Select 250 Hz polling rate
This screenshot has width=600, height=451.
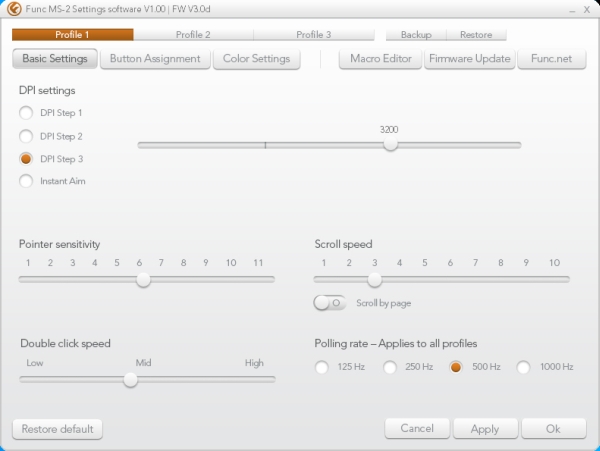[x=390, y=367]
